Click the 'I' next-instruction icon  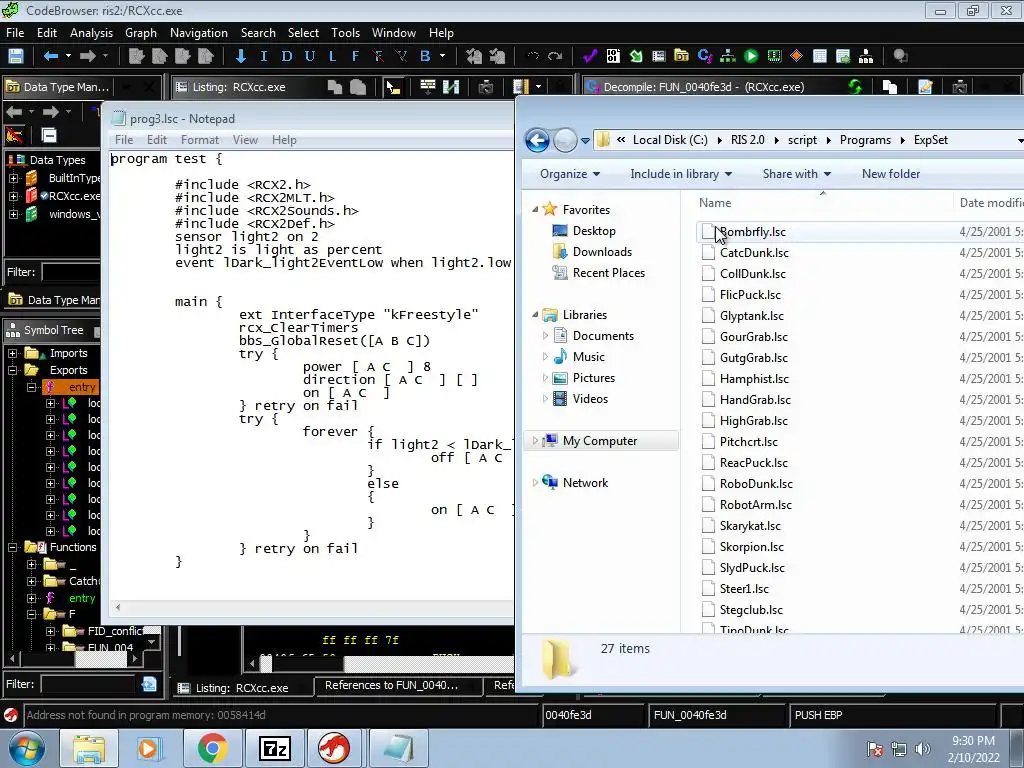tap(264, 56)
